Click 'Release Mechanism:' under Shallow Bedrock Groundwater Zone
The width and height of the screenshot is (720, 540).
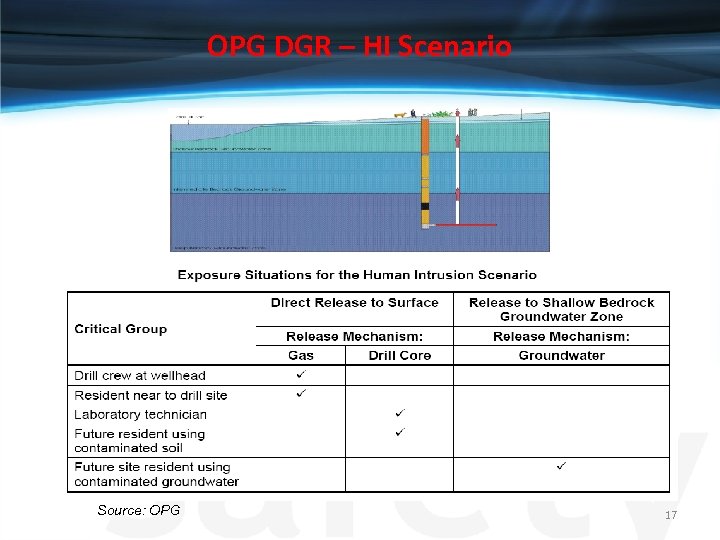[562, 337]
